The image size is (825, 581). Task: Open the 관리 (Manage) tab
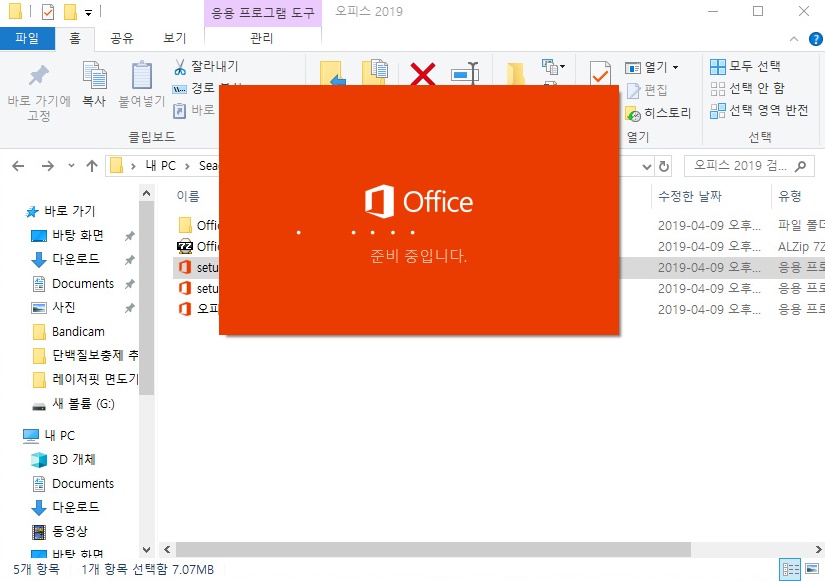click(262, 38)
